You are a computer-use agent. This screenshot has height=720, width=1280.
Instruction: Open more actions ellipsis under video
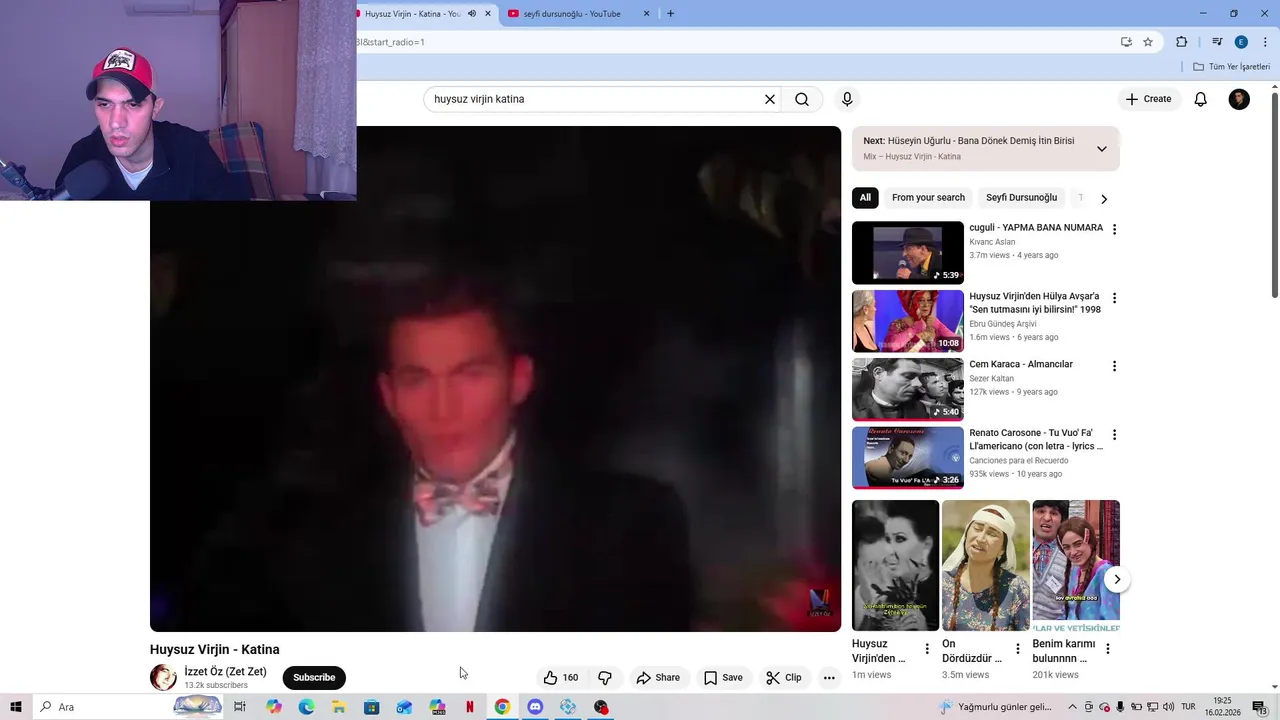tap(829, 677)
